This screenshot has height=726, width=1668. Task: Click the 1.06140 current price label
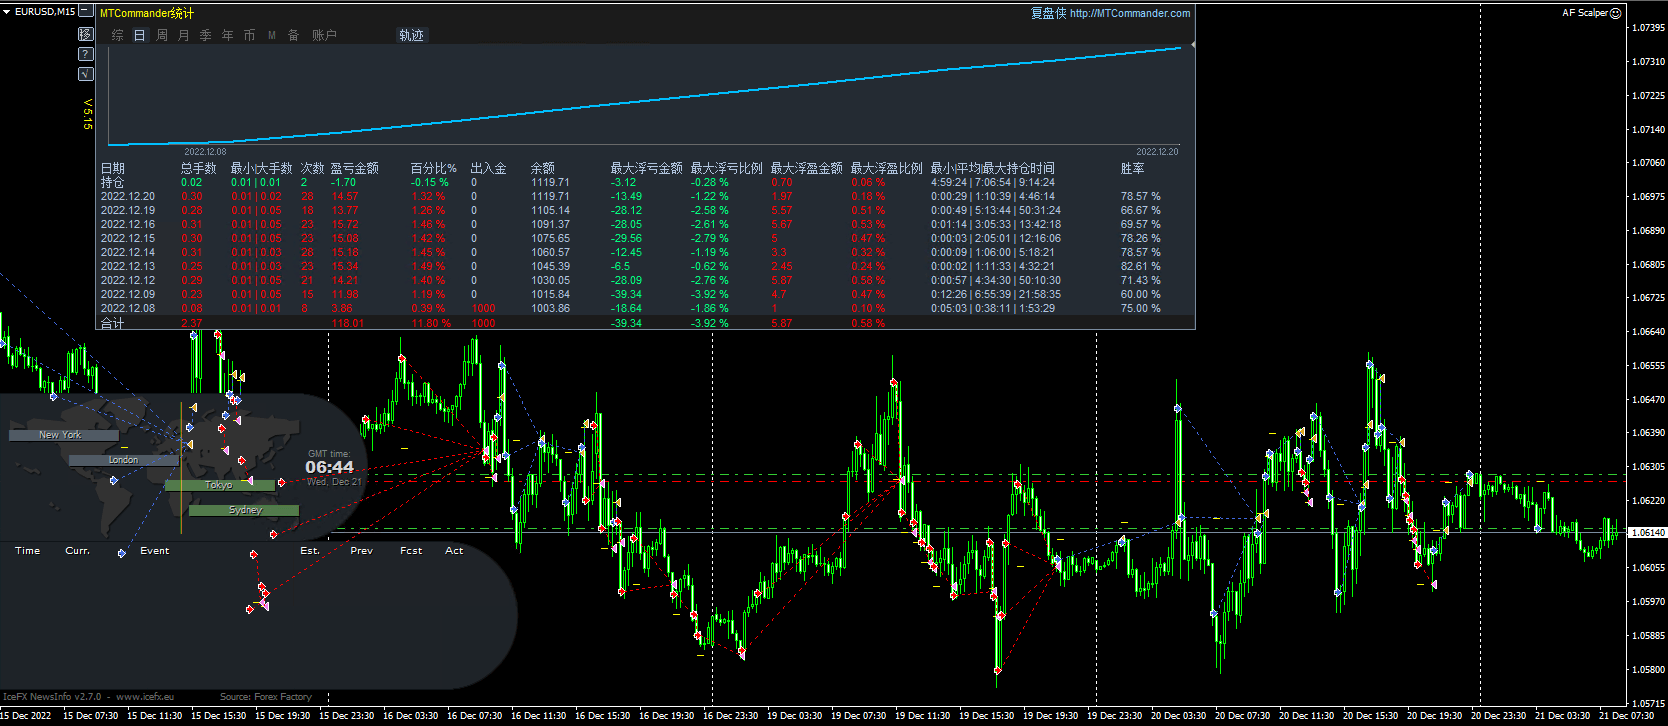click(1648, 532)
